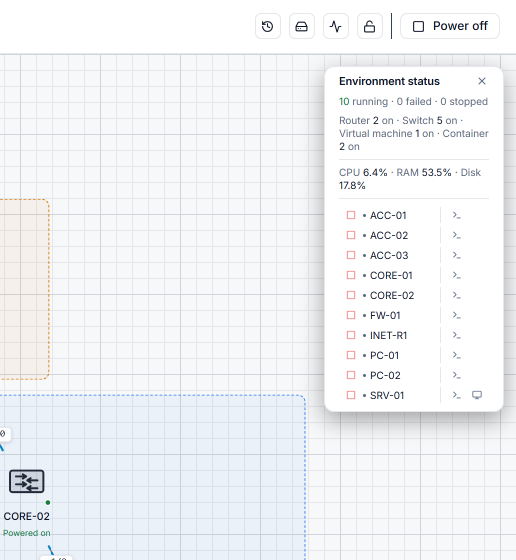
Task: Click the Powered on status under CORE-02
Action: tap(26, 533)
